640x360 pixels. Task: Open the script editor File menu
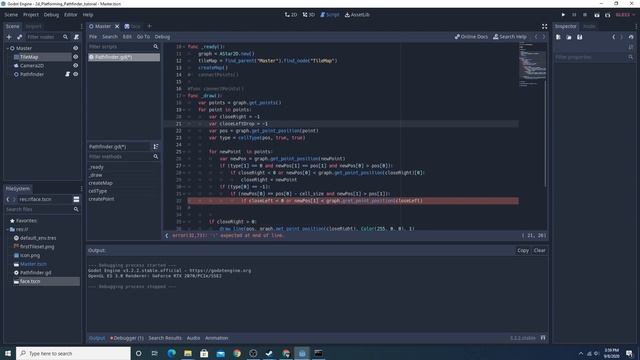tap(93, 37)
